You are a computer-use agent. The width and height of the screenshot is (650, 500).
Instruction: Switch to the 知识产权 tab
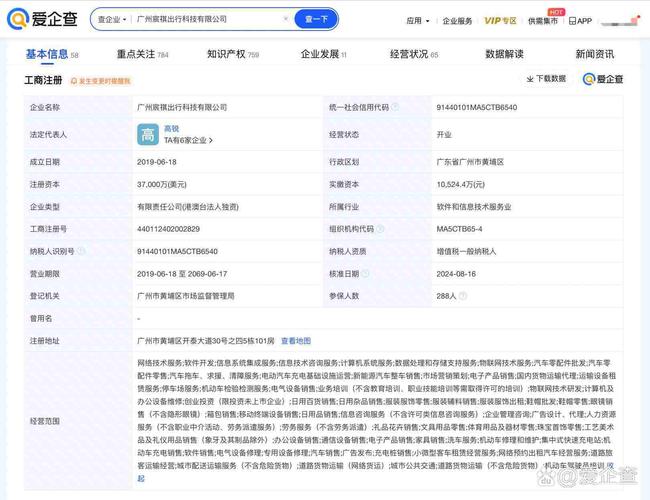pyautogui.click(x=233, y=54)
